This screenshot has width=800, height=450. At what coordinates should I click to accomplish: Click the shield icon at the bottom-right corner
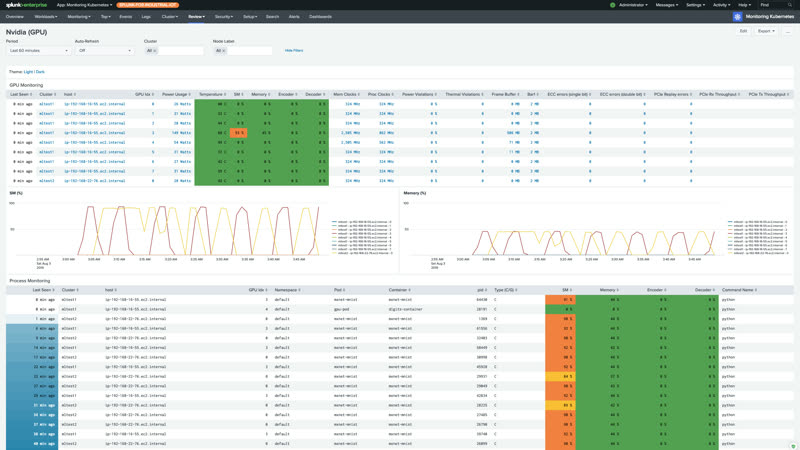pos(793,445)
